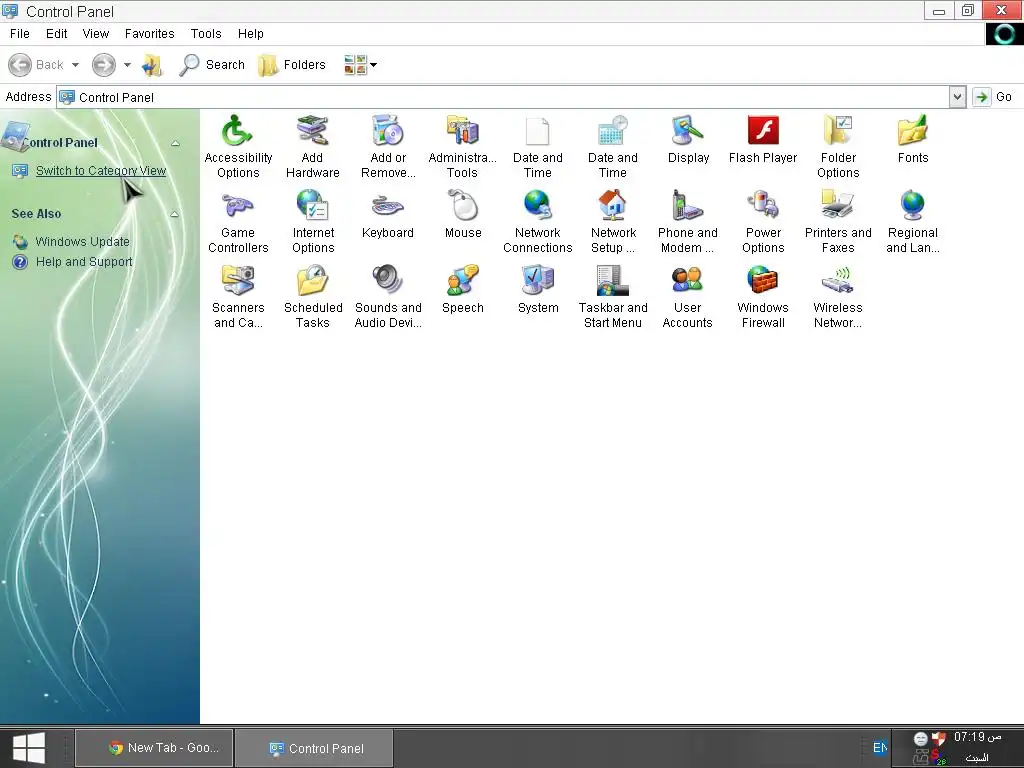Viewport: 1024px width, 768px height.
Task: Expand the Address bar dropdown
Action: pos(957,97)
